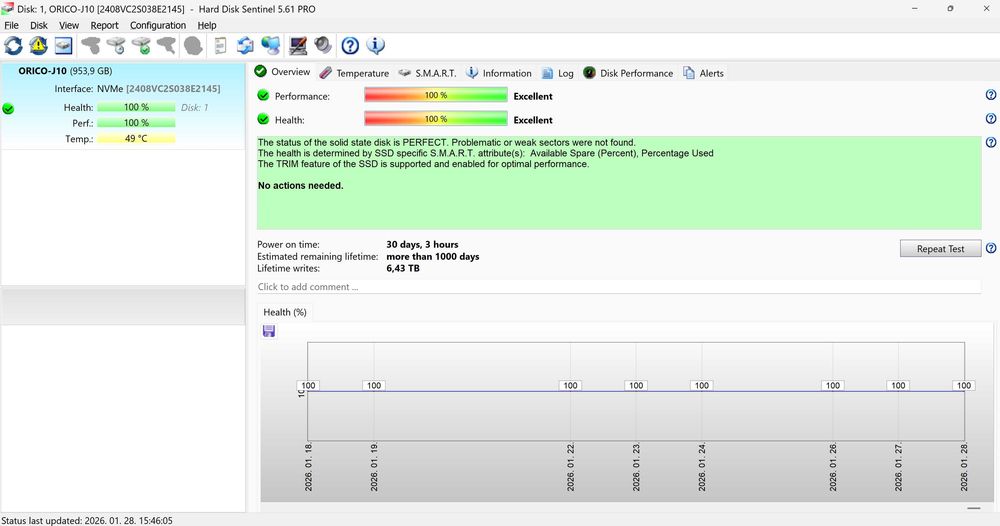Click the help icon right of Performance row
Viewport: 1000px width, 526px height.
990,95
